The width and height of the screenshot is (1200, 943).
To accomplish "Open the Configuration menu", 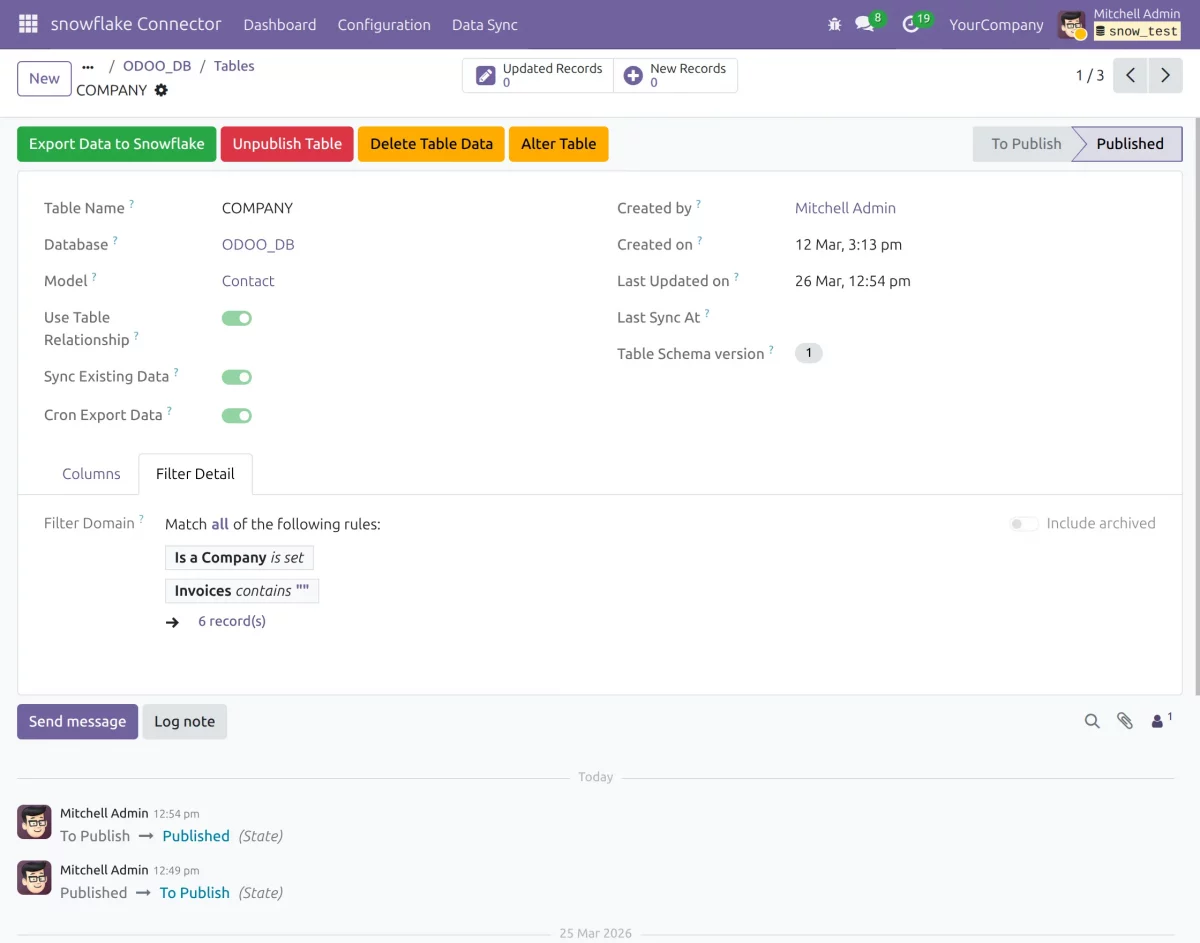I will [384, 25].
